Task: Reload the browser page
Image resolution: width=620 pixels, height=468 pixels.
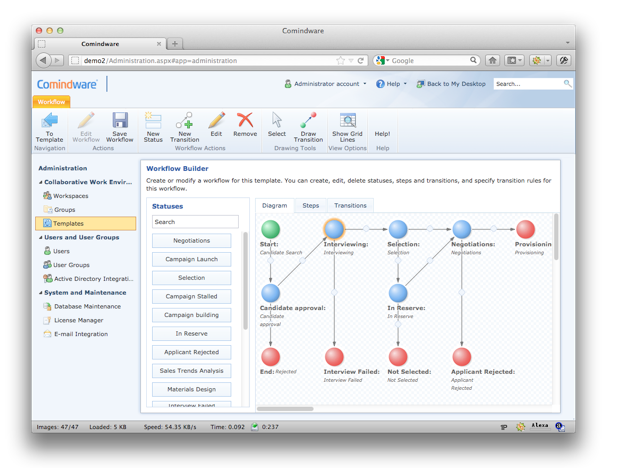Action: point(361,60)
